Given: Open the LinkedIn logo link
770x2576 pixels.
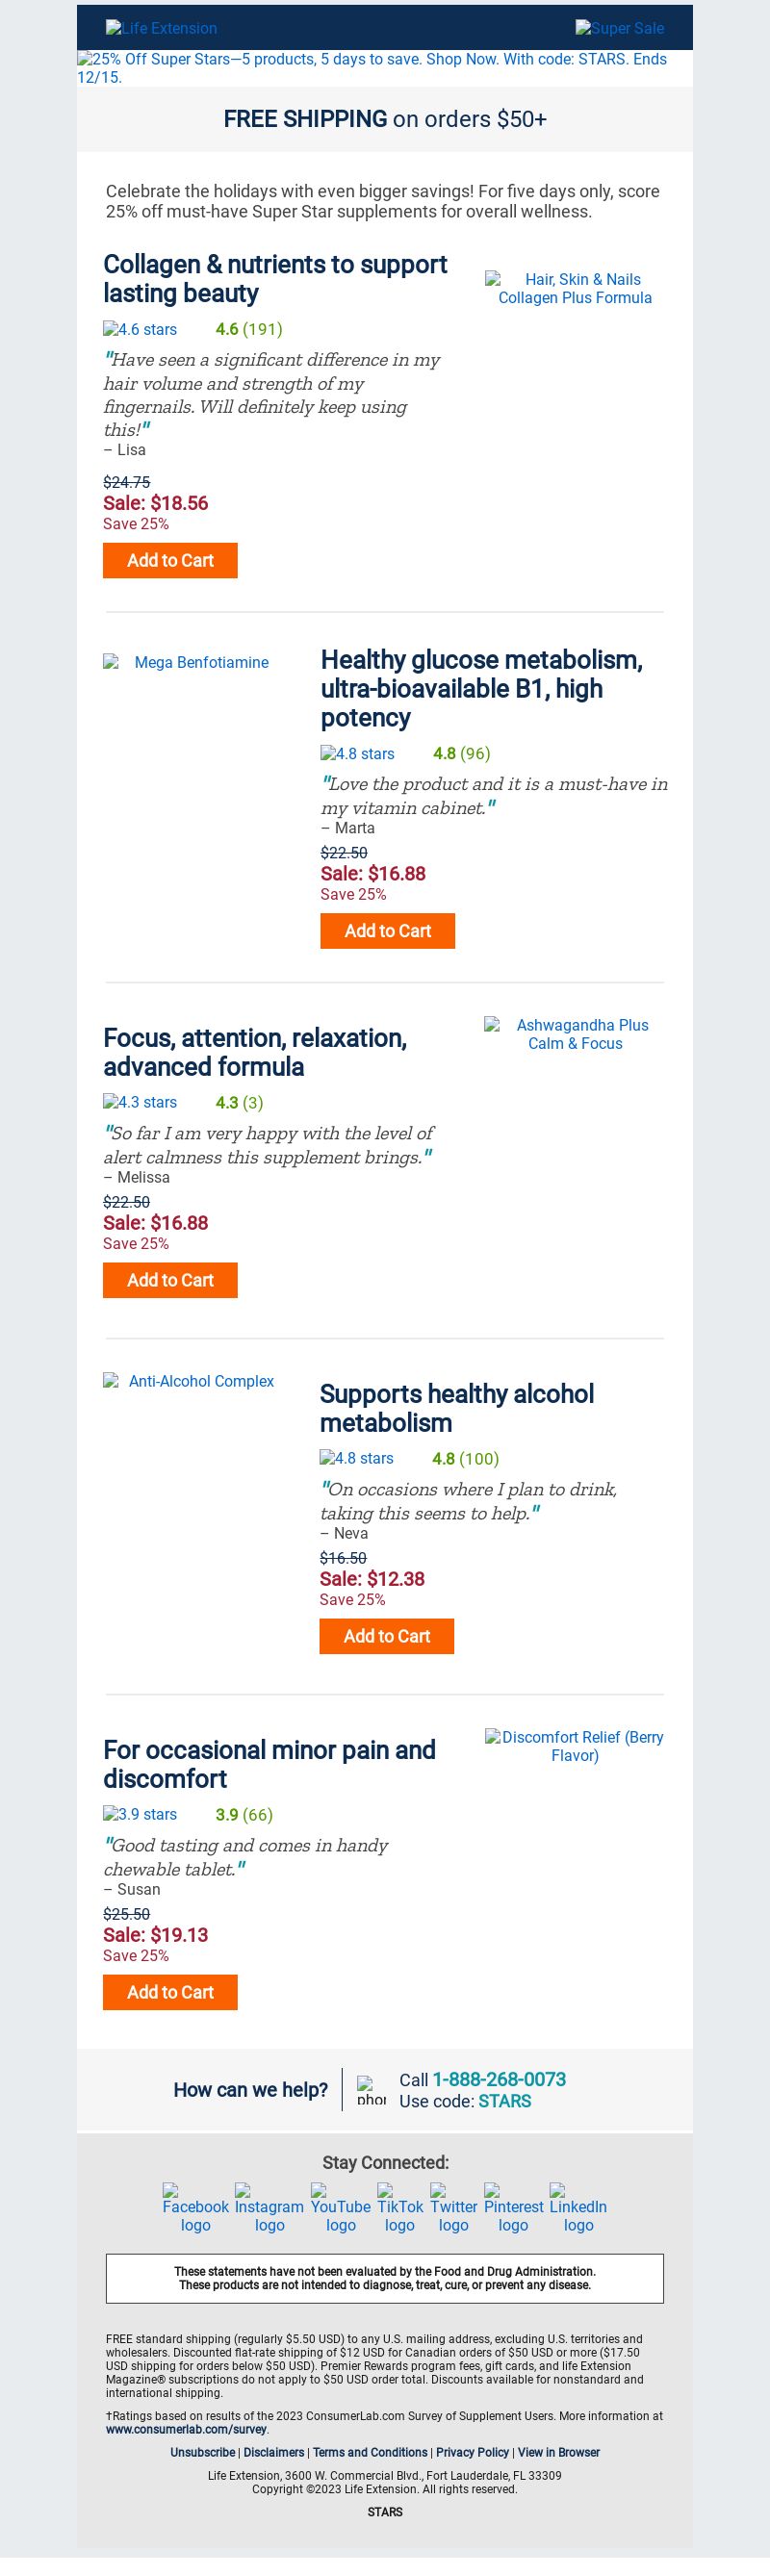Looking at the screenshot, I should (x=578, y=2208).
